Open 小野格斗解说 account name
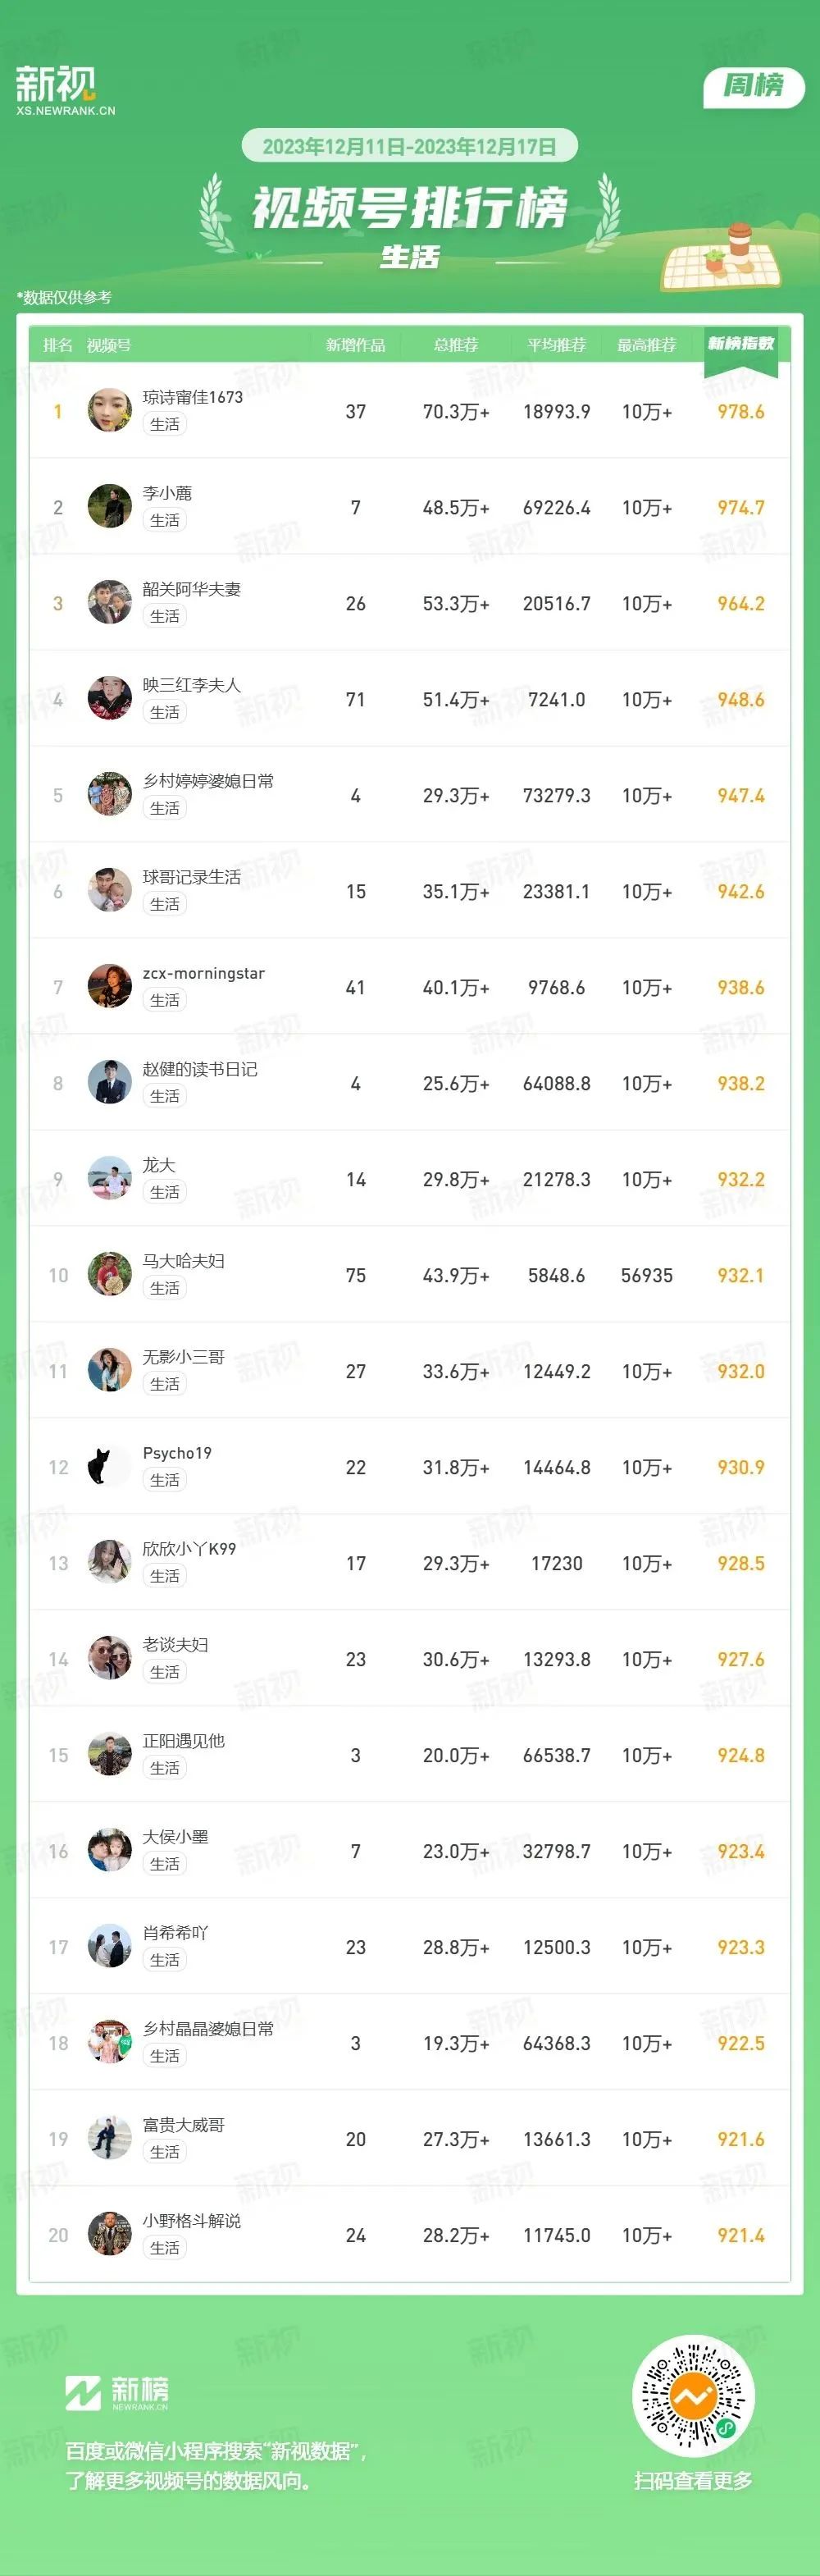This screenshot has width=820, height=2576. (x=192, y=2221)
